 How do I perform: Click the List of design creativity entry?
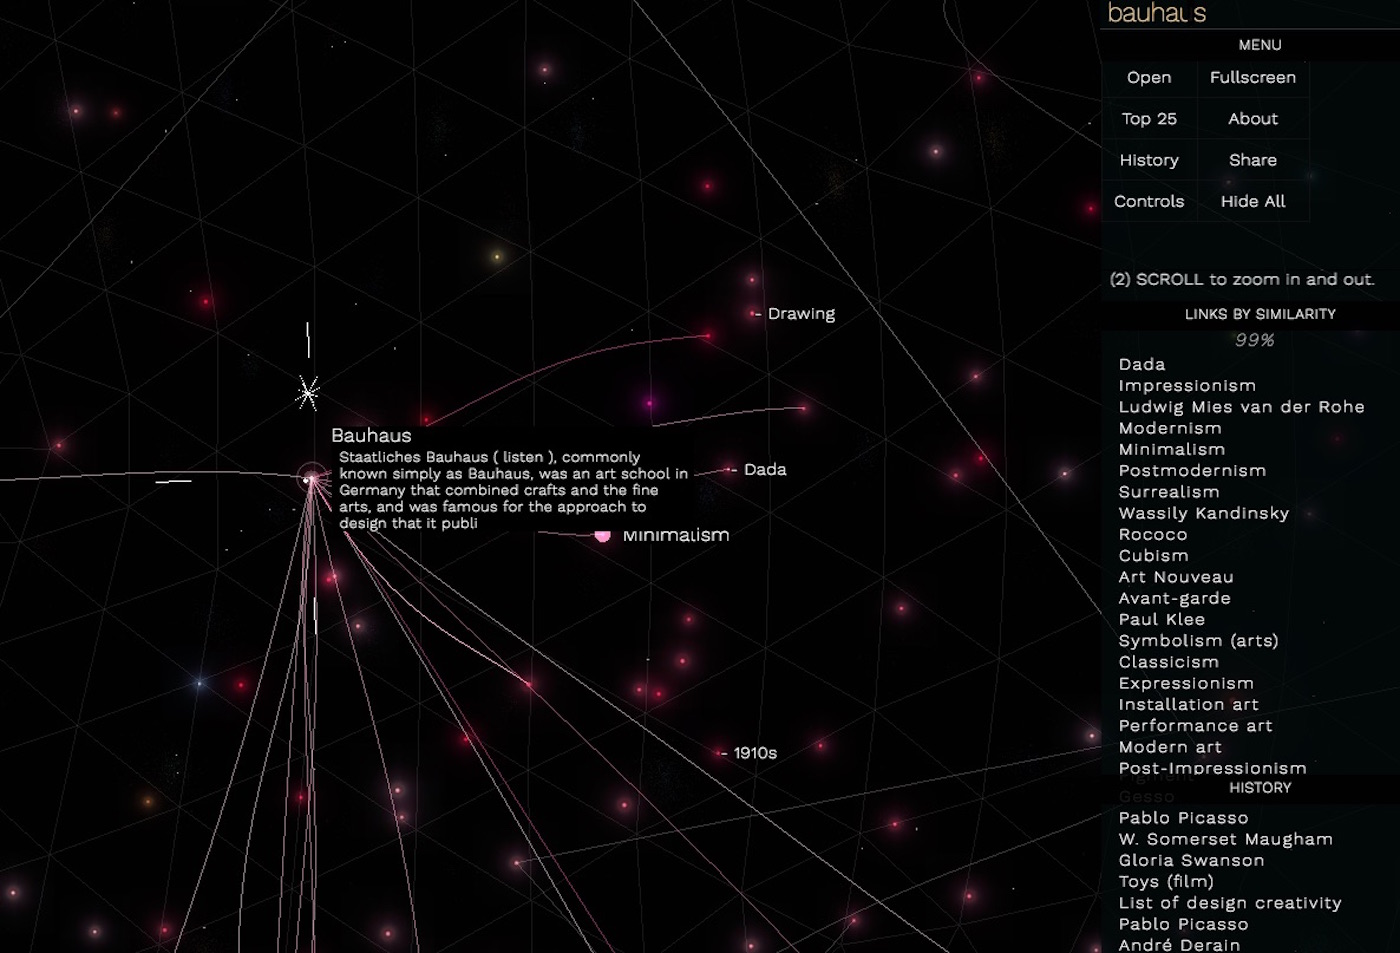[x=1230, y=902]
